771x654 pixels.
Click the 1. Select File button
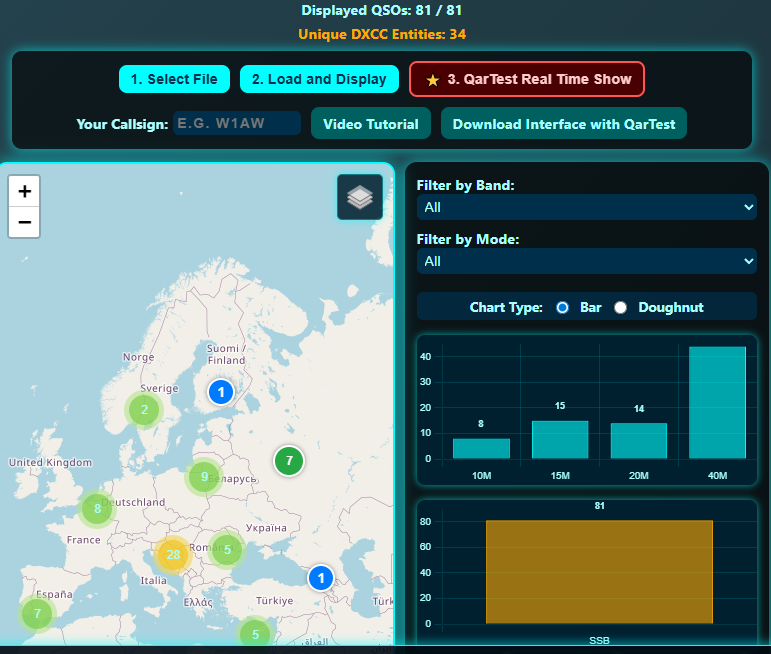tap(174, 79)
